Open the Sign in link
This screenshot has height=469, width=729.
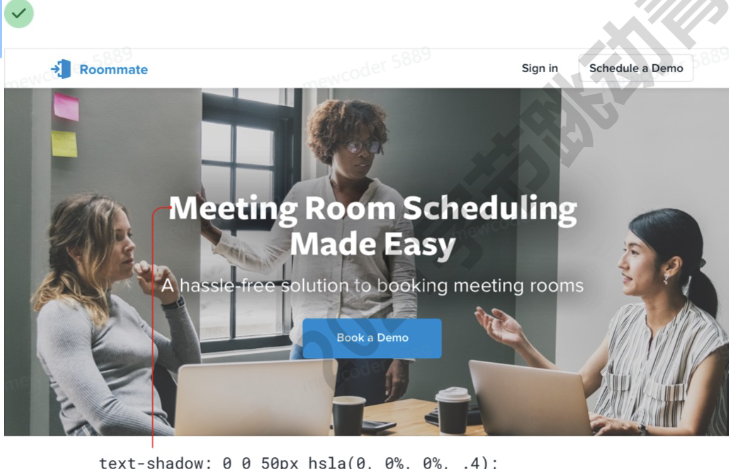coord(539,68)
